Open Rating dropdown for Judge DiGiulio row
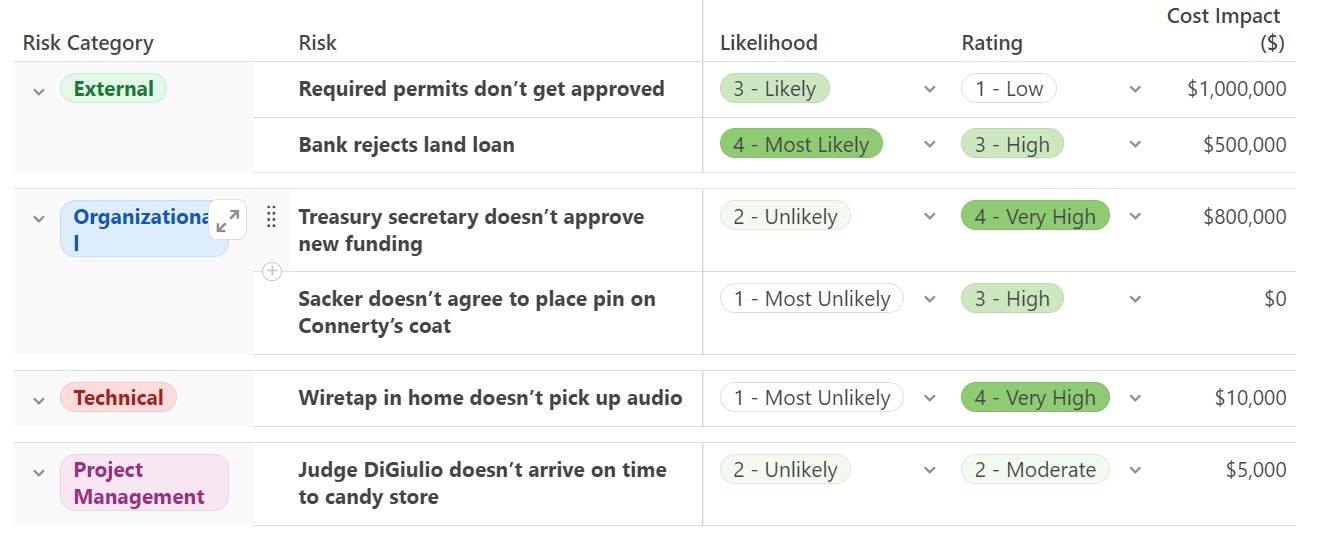The image size is (1342, 541). (1135, 470)
